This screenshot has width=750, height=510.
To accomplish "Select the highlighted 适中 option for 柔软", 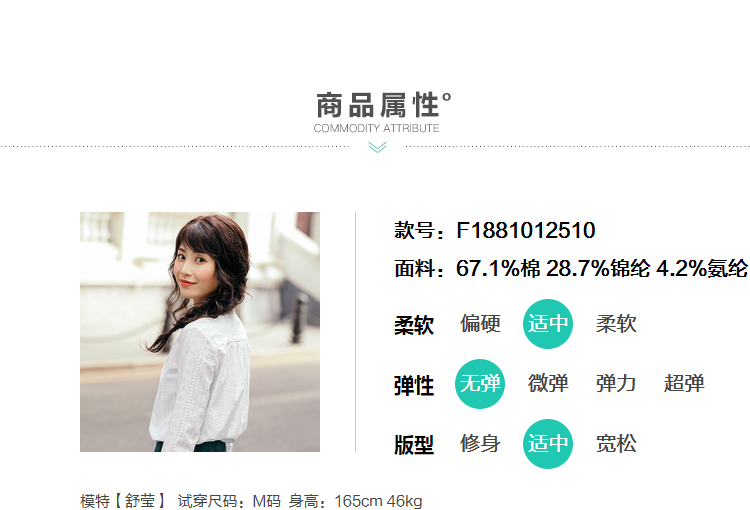I will [548, 324].
